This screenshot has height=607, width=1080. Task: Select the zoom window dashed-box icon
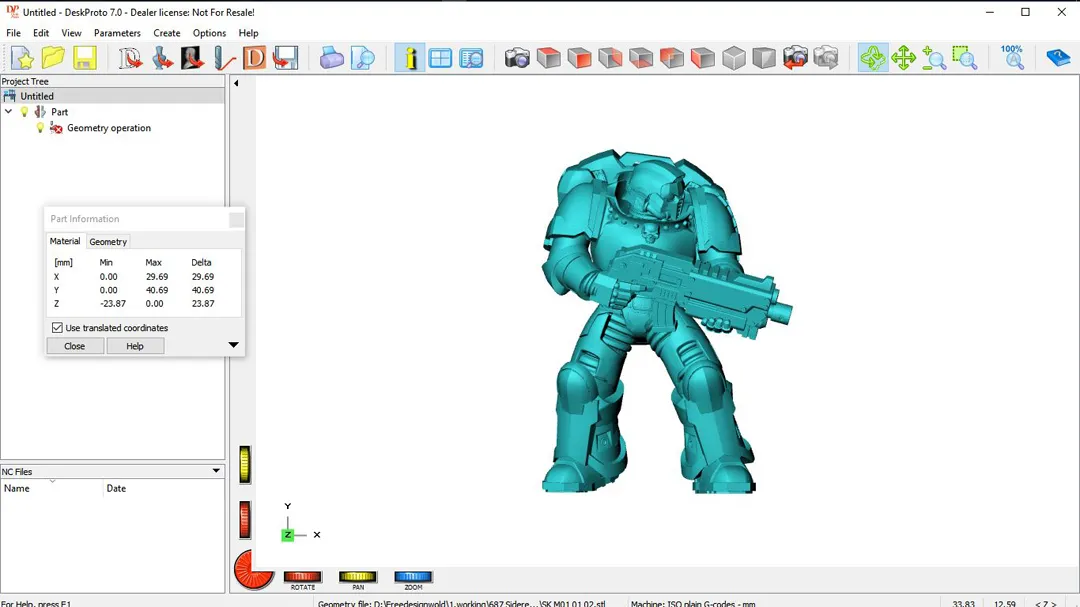pyautogui.click(x=965, y=58)
